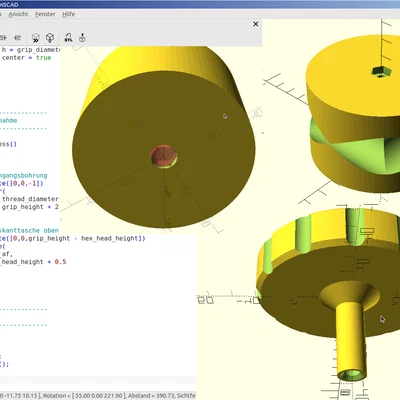Click the 'Rotation' status bar readout
This screenshot has width=400, height=400.
pyautogui.click(x=84, y=396)
